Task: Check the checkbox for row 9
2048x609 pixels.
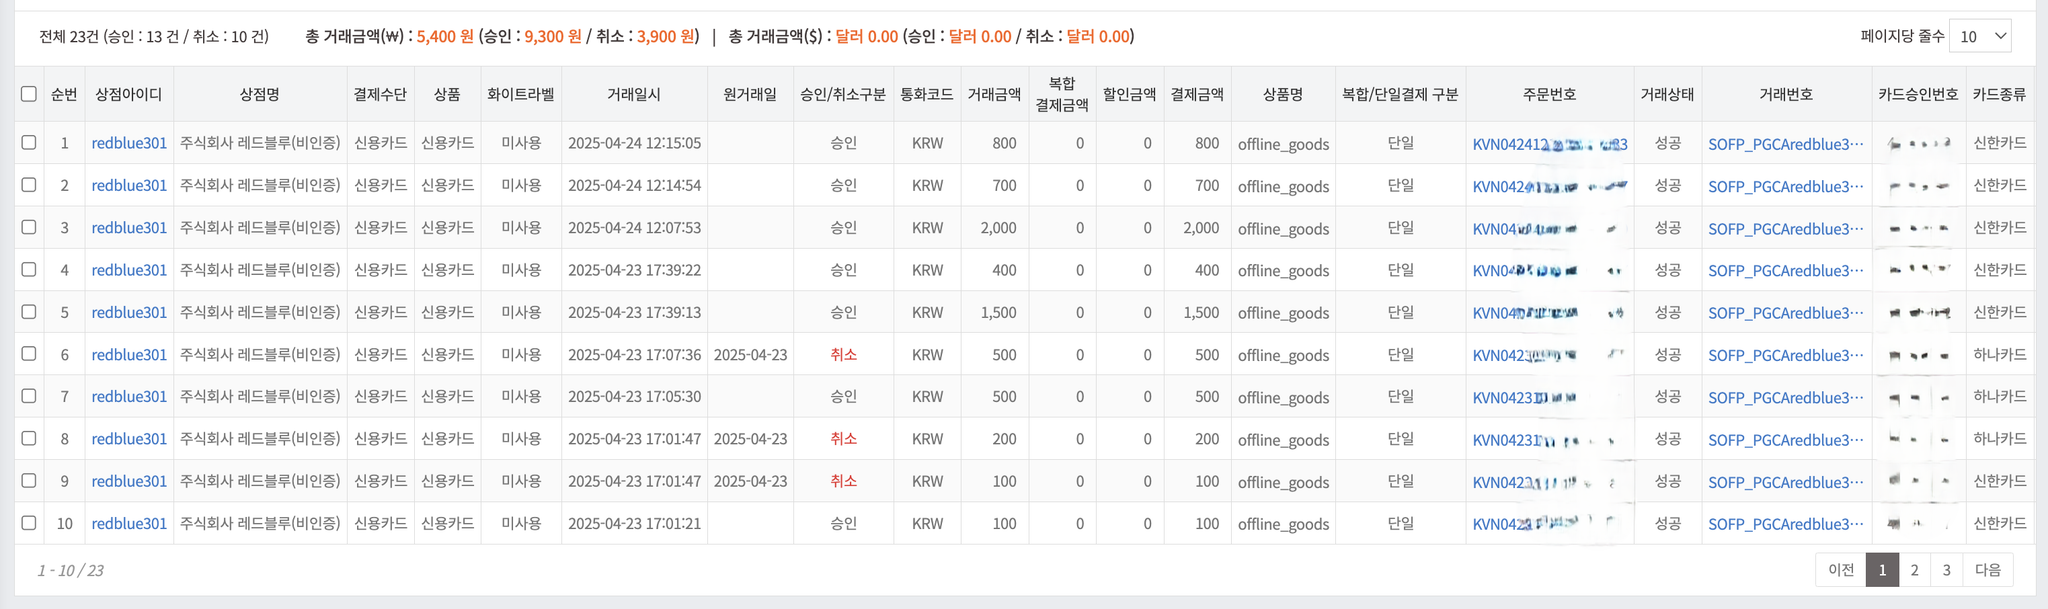Action: click(x=29, y=480)
